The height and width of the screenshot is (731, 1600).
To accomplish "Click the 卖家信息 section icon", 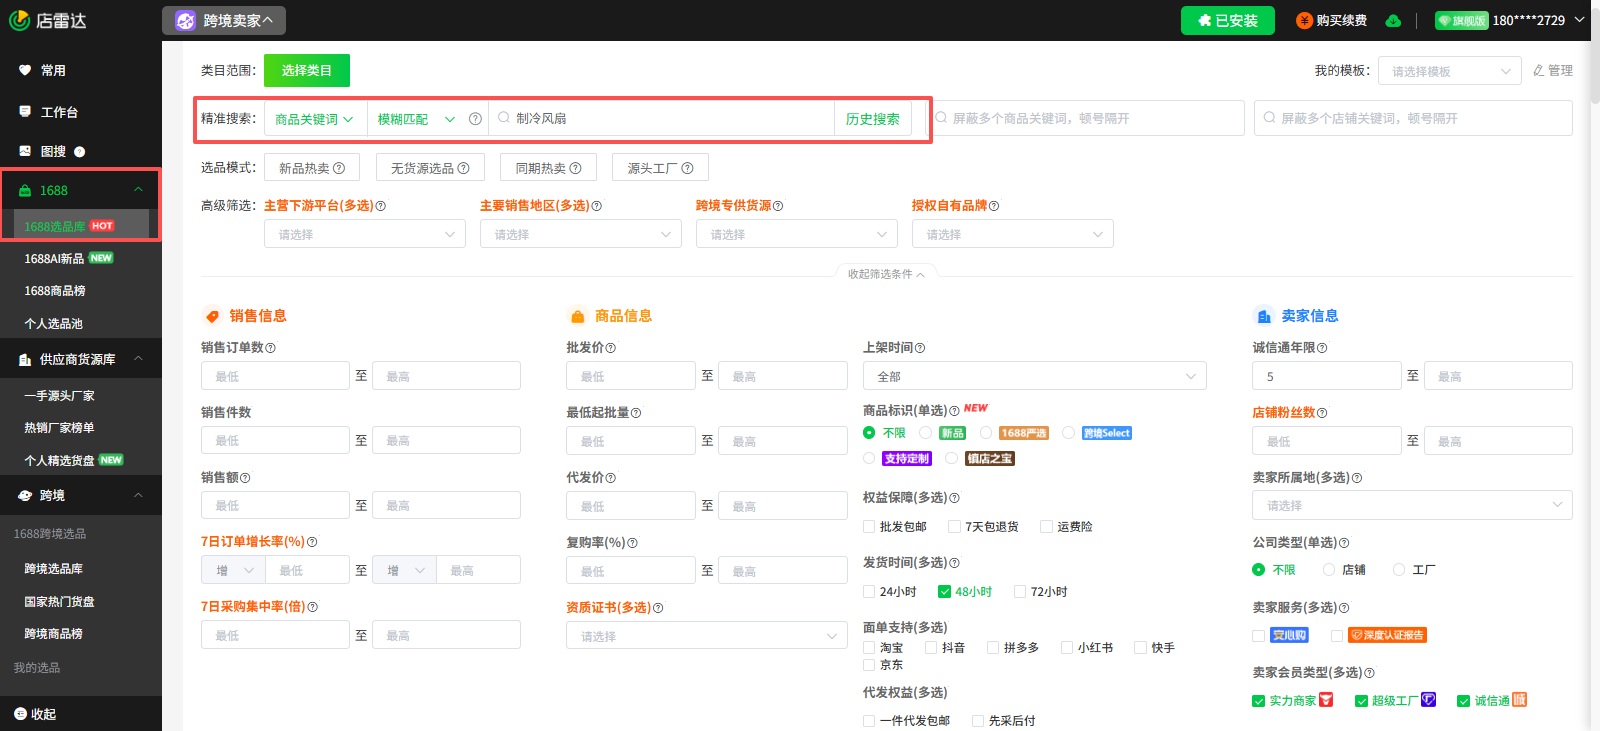I will 1263,316.
